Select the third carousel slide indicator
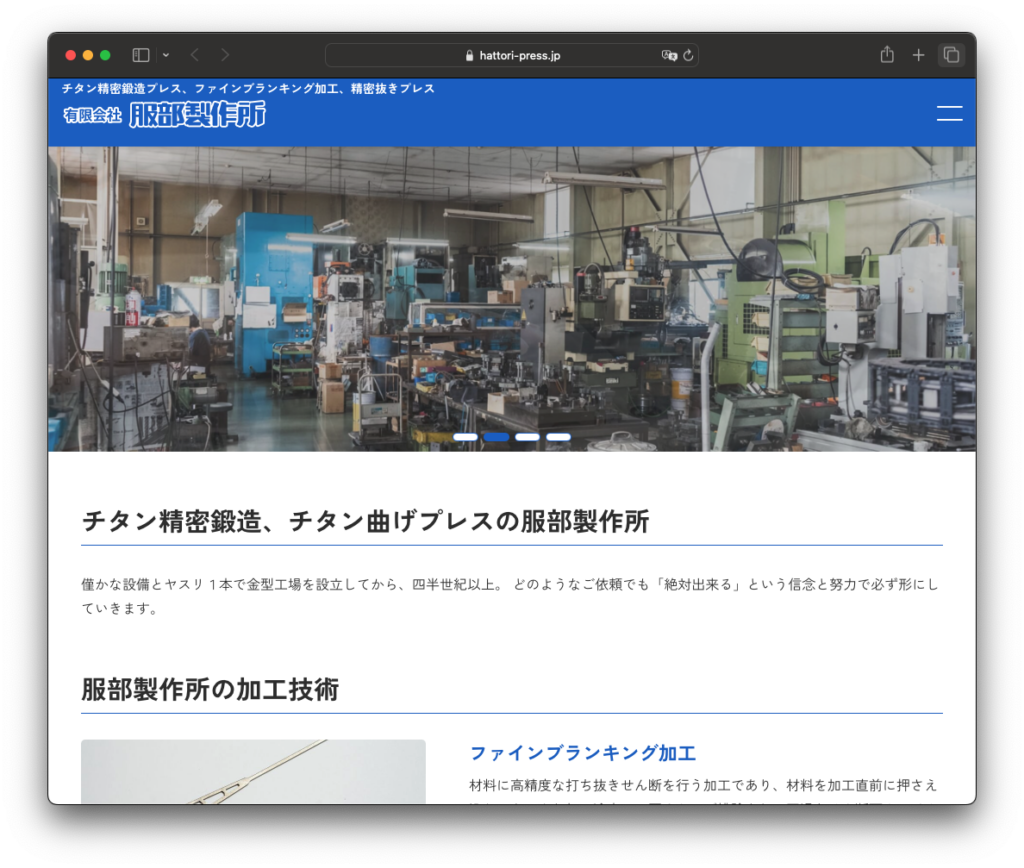The height and width of the screenshot is (868, 1024). click(x=527, y=437)
